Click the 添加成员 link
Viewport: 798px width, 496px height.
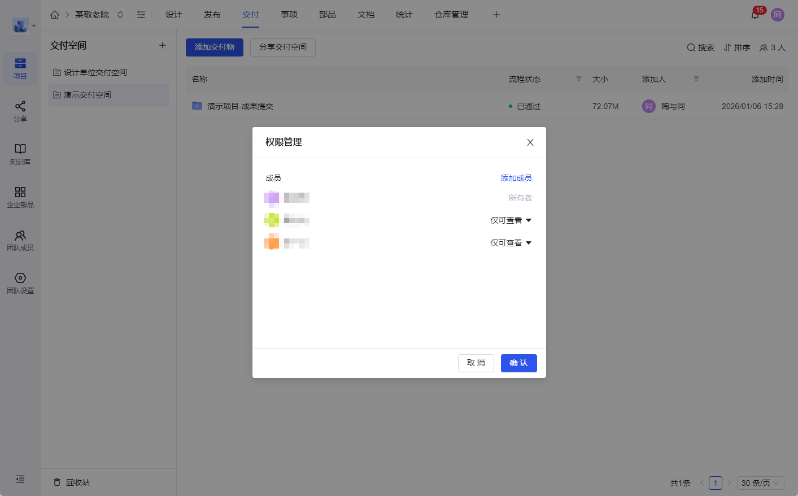(516, 177)
